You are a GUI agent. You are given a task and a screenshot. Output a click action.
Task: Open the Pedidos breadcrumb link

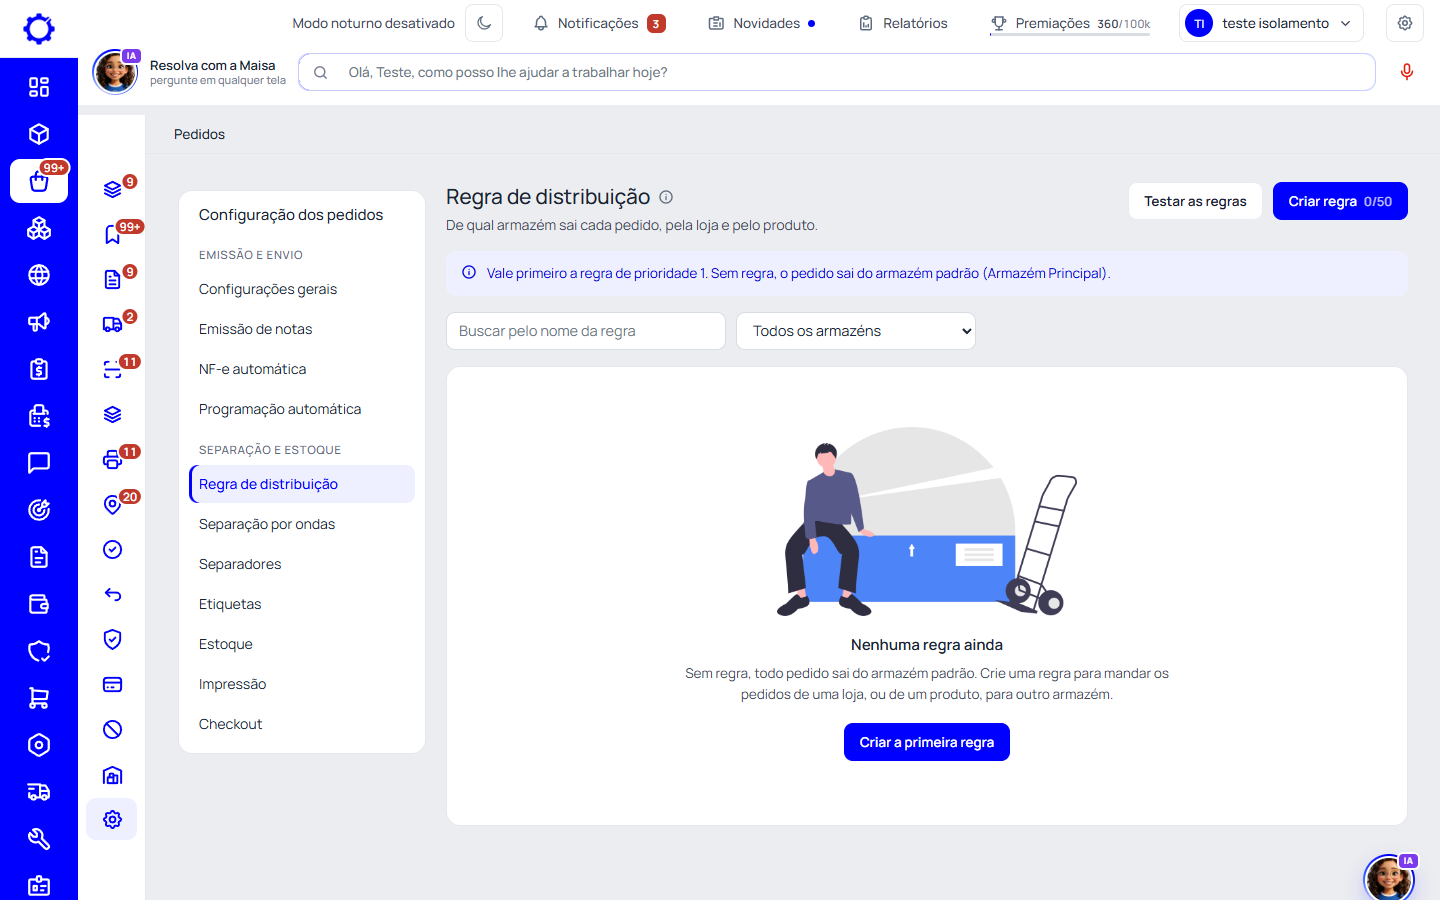pos(199,134)
